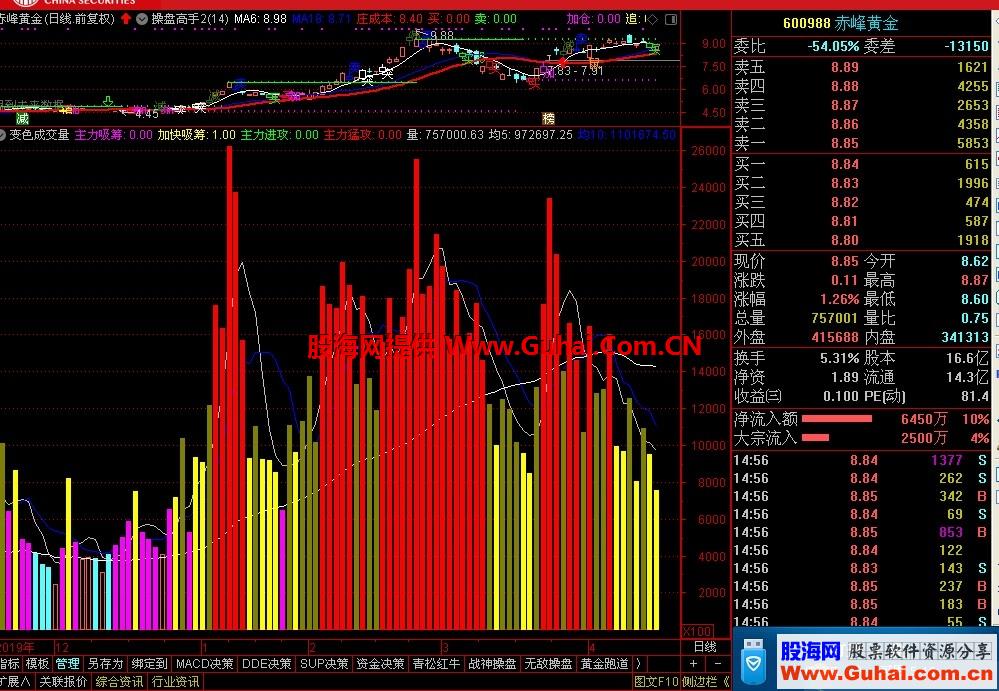Click the 委差 value -13150
This screenshot has width=999, height=691.
pos(967,46)
